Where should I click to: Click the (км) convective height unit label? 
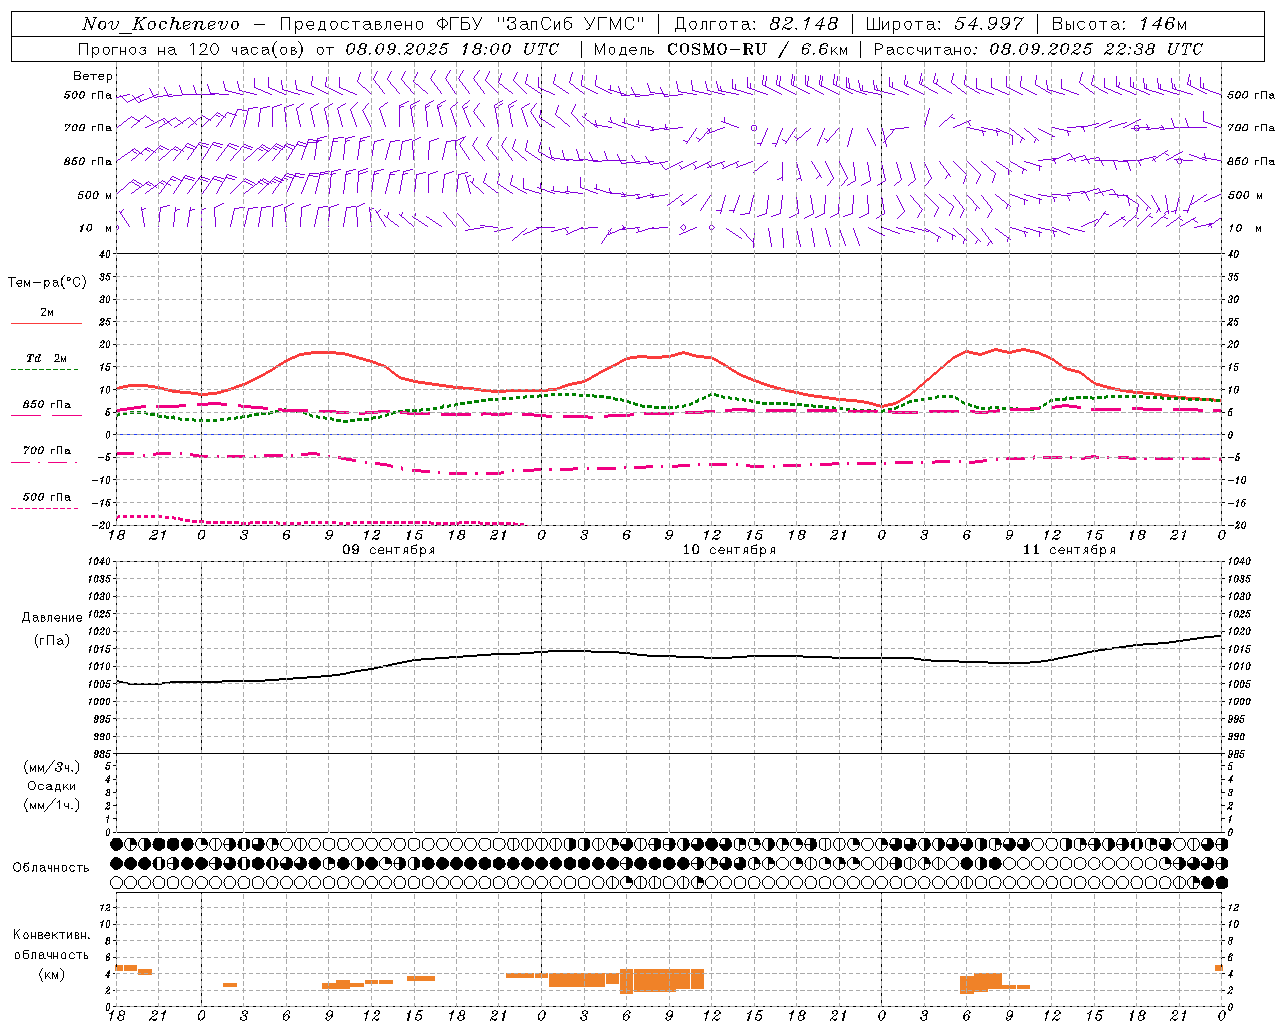click(51, 974)
